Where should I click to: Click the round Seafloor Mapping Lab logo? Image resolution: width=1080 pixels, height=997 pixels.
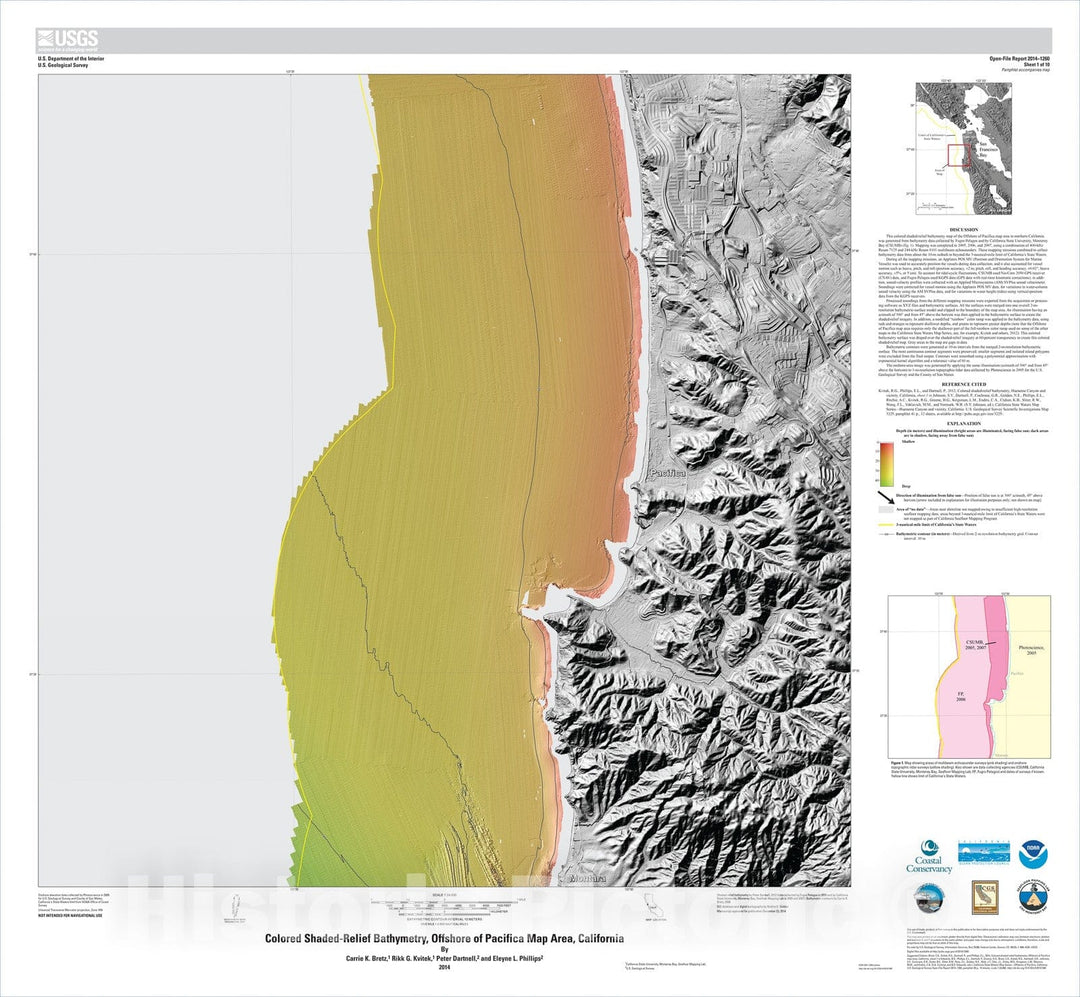pyautogui.click(x=1033, y=896)
